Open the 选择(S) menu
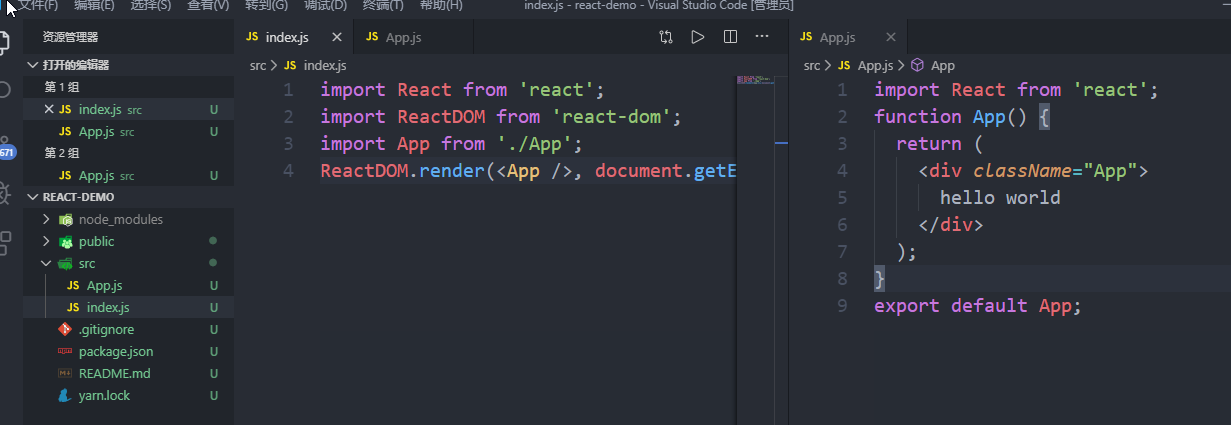This screenshot has width=1231, height=425. (151, 6)
